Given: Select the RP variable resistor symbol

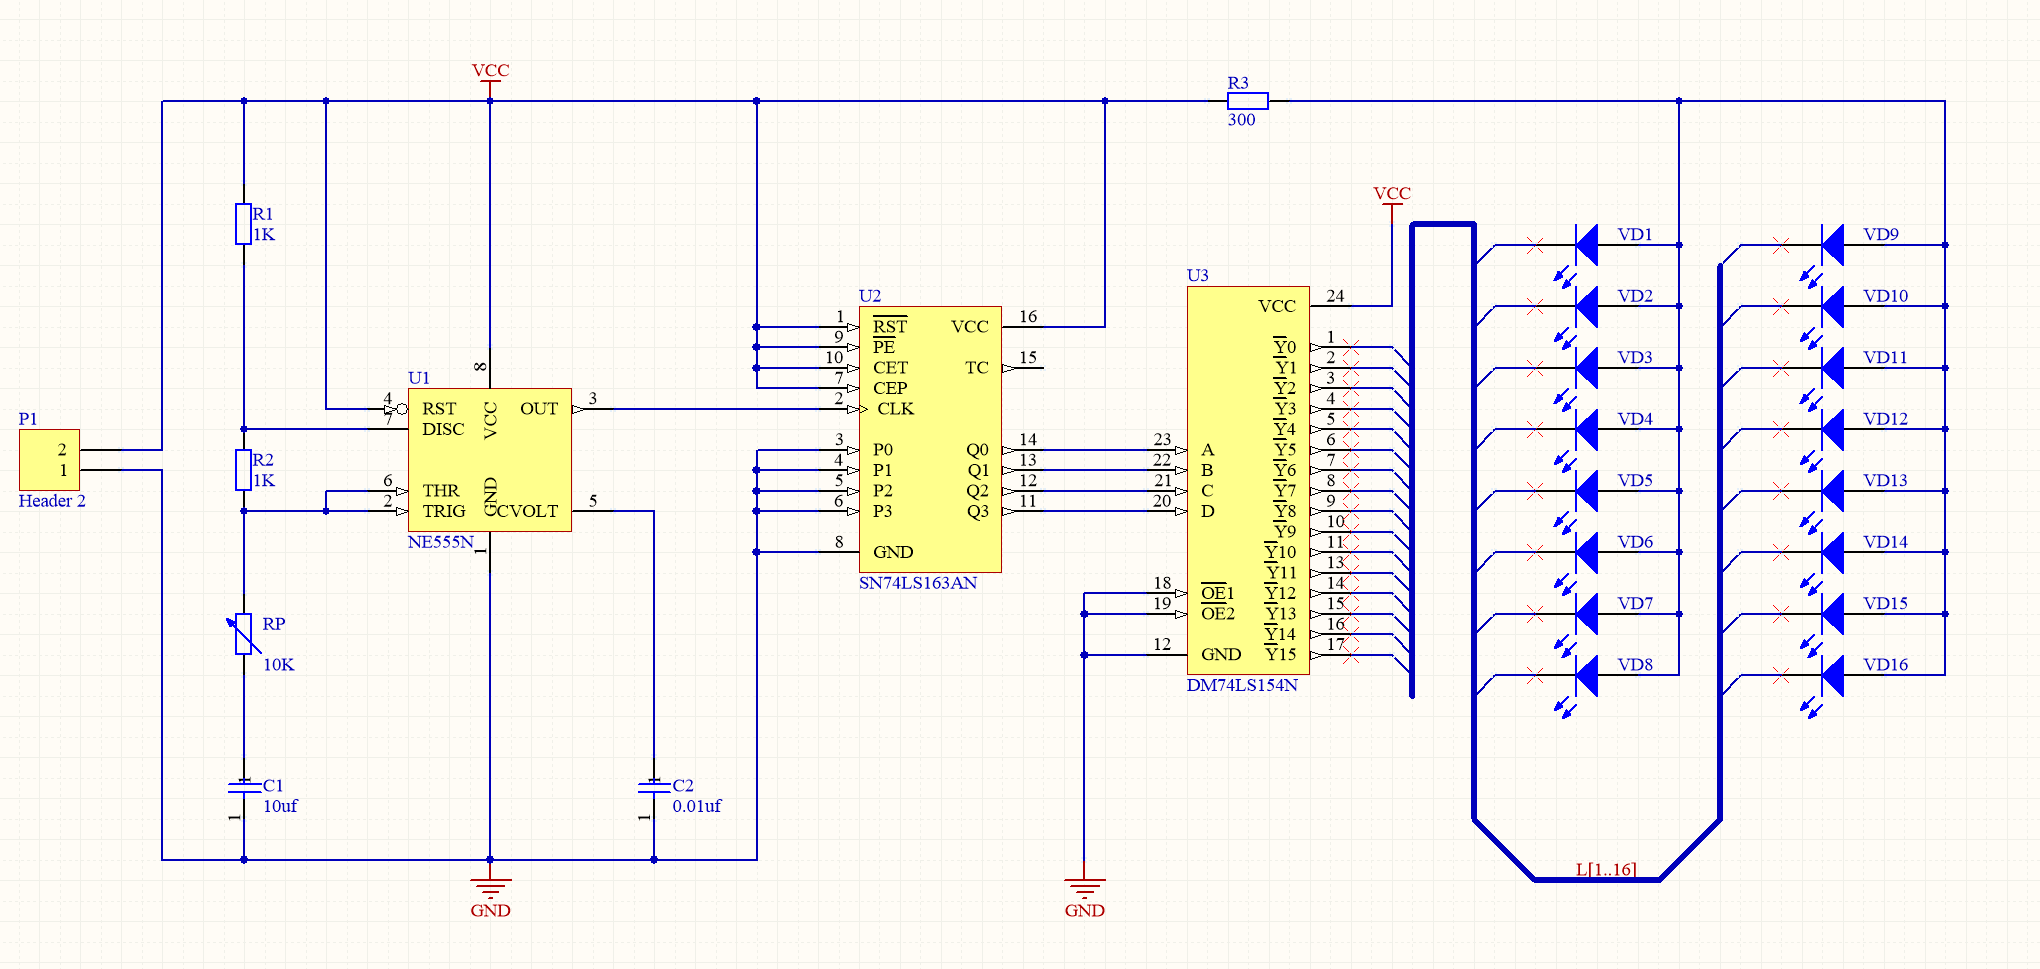Looking at the screenshot, I should [x=243, y=634].
